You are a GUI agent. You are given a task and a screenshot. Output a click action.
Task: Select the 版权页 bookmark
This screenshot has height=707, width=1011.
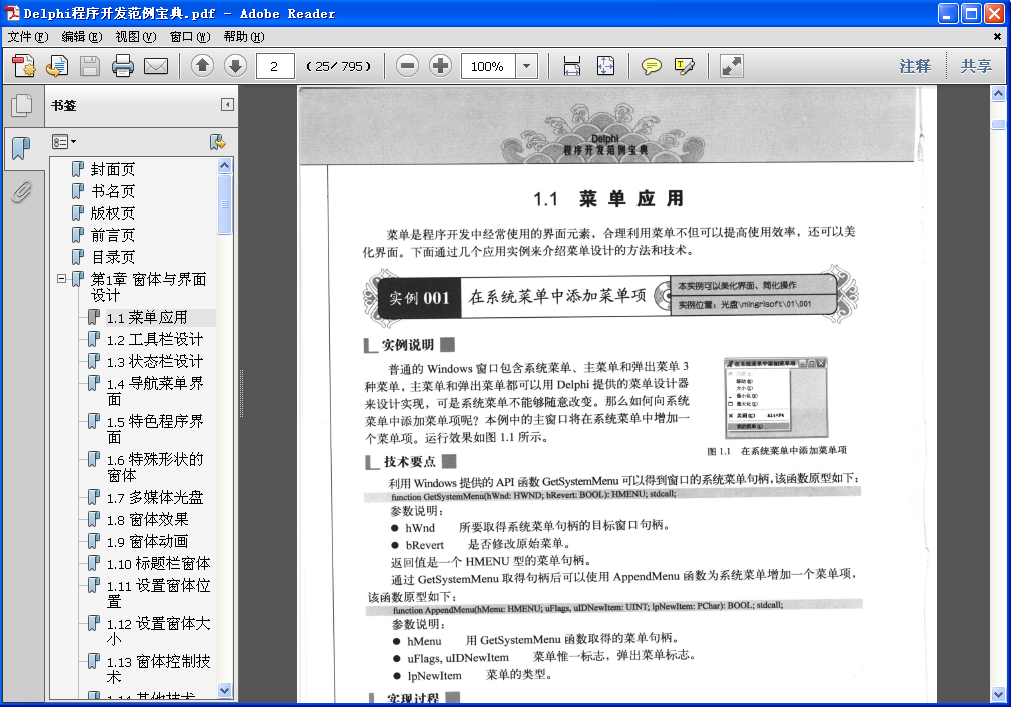tap(113, 213)
